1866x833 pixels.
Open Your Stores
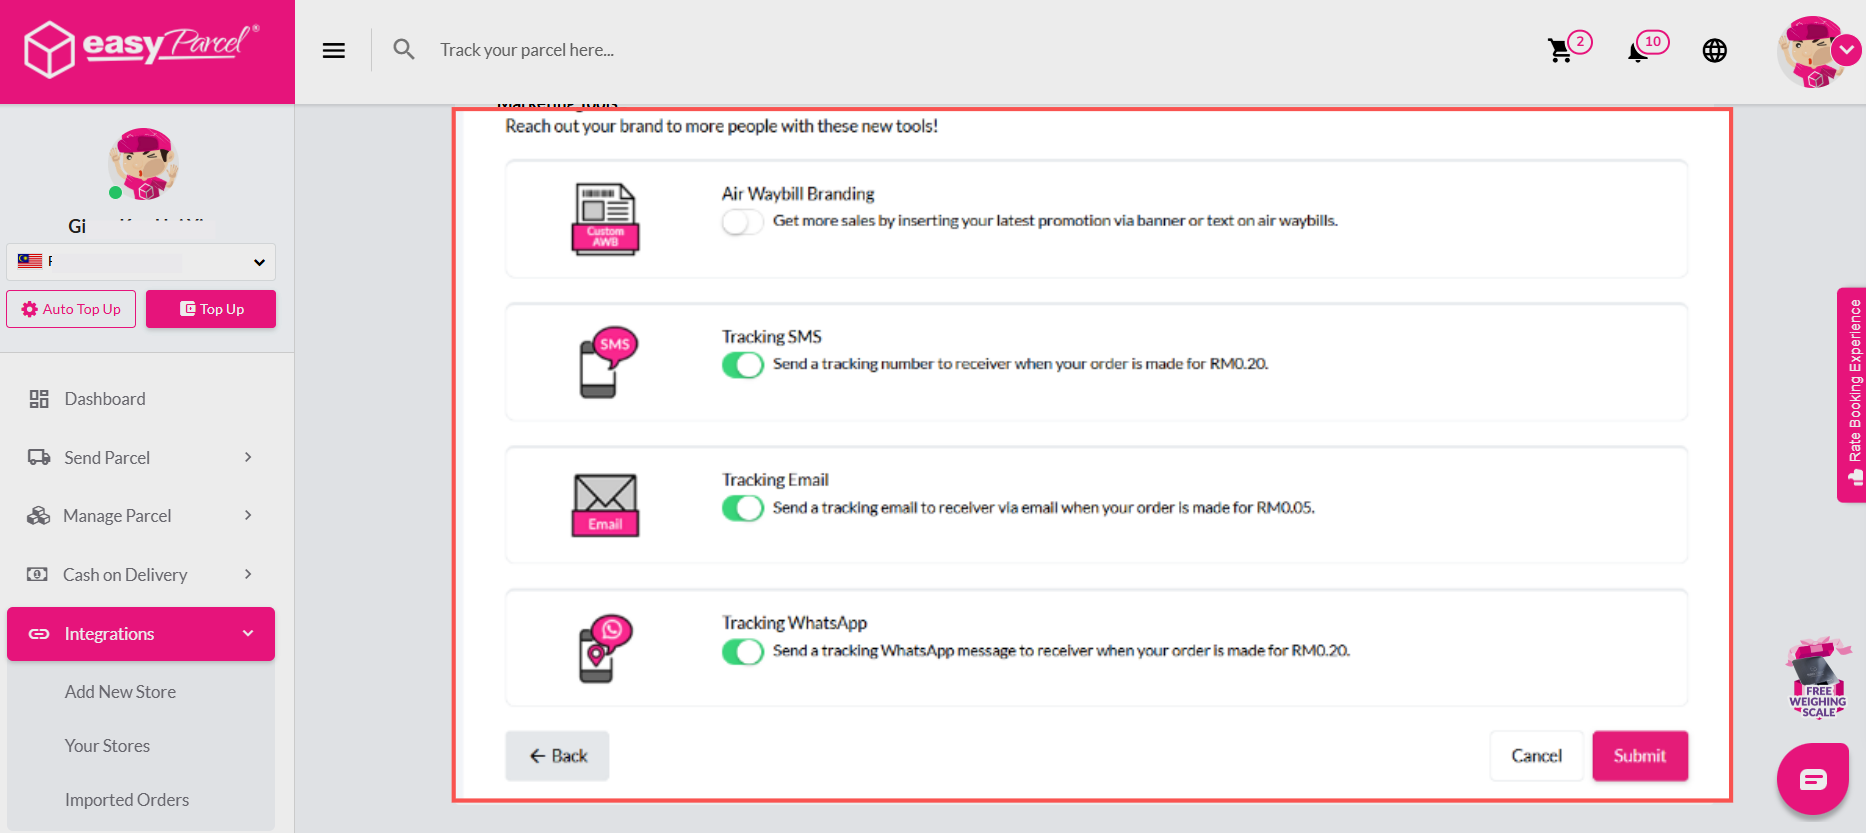[107, 746]
